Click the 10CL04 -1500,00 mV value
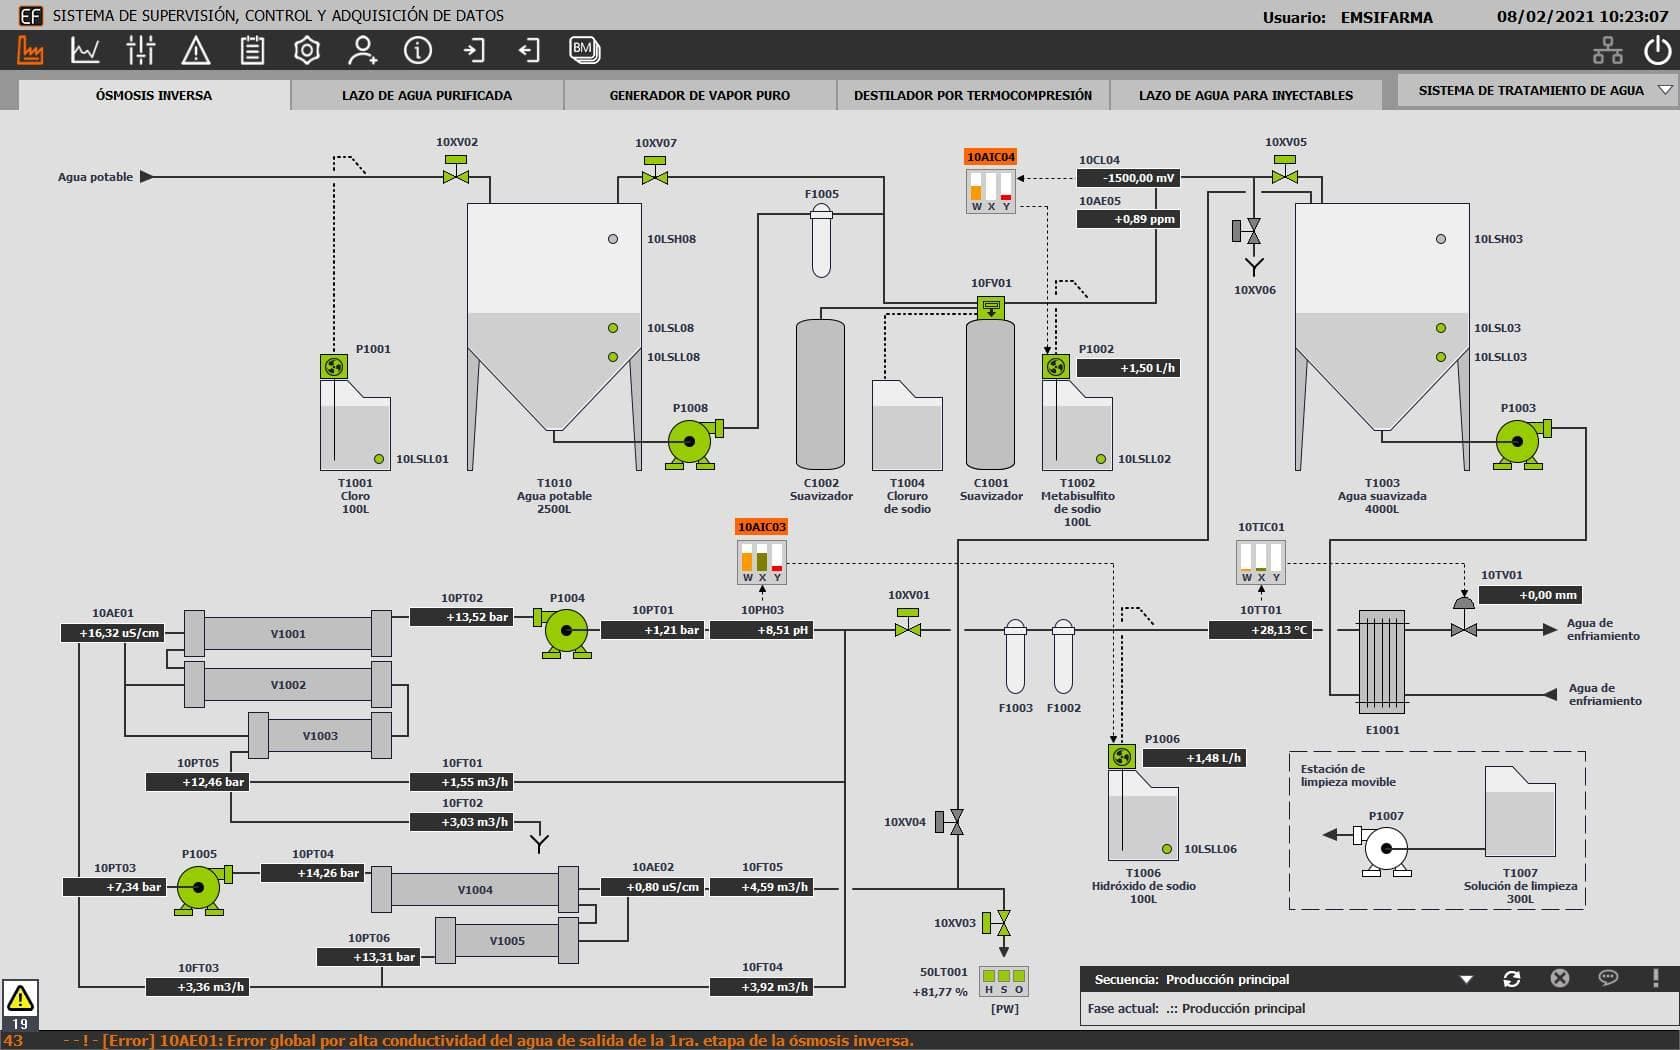Viewport: 1680px width, 1050px height. click(1128, 178)
